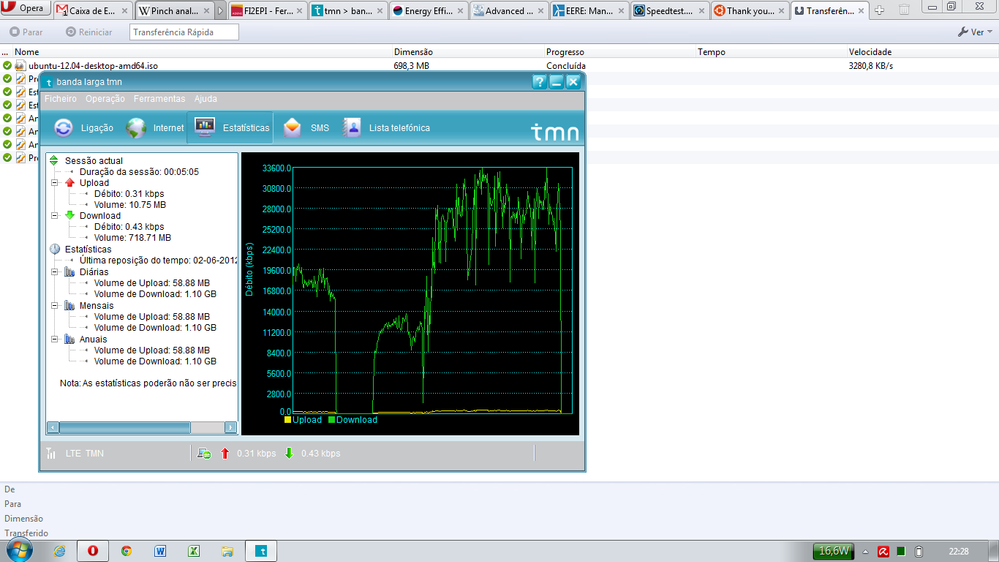
Task: Click the Transferência Rápida input field
Action: click(x=185, y=32)
